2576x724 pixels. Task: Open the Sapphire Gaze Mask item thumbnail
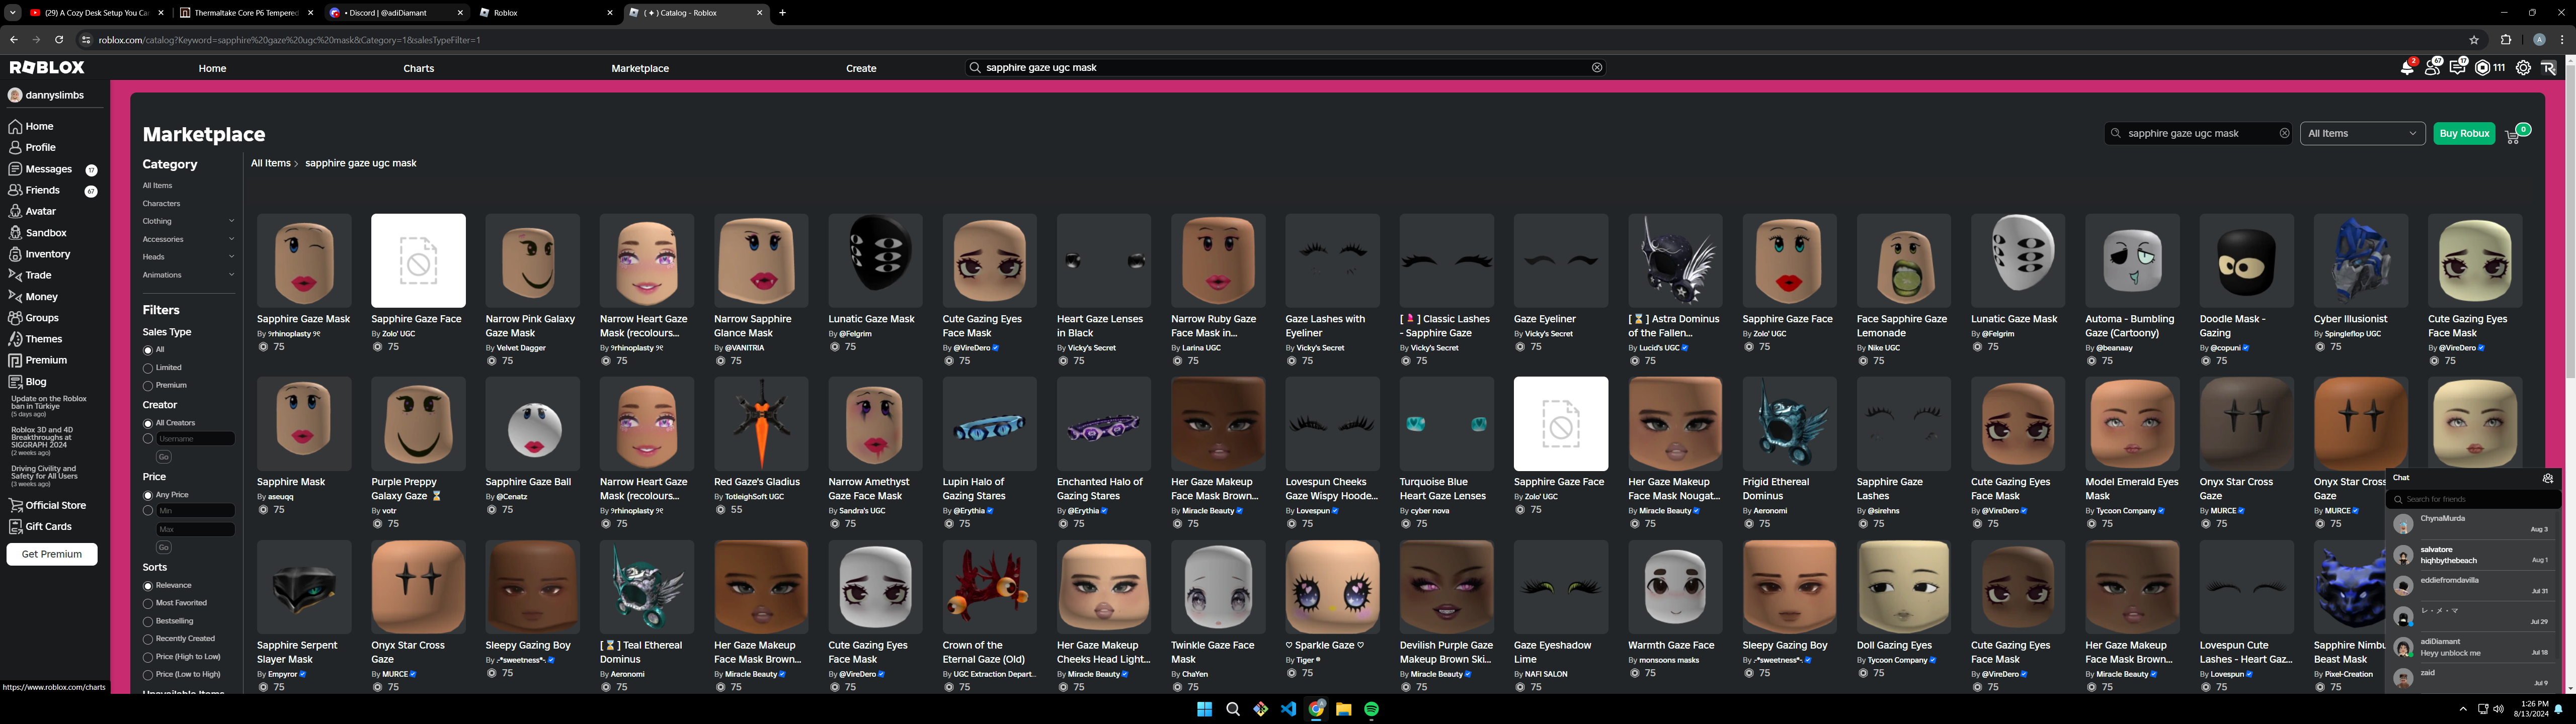tap(304, 260)
